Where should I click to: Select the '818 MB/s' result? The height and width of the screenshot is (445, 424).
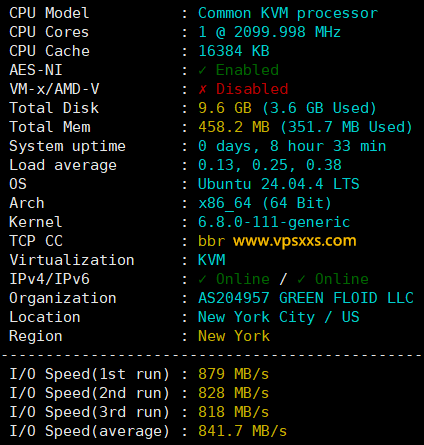point(233,412)
